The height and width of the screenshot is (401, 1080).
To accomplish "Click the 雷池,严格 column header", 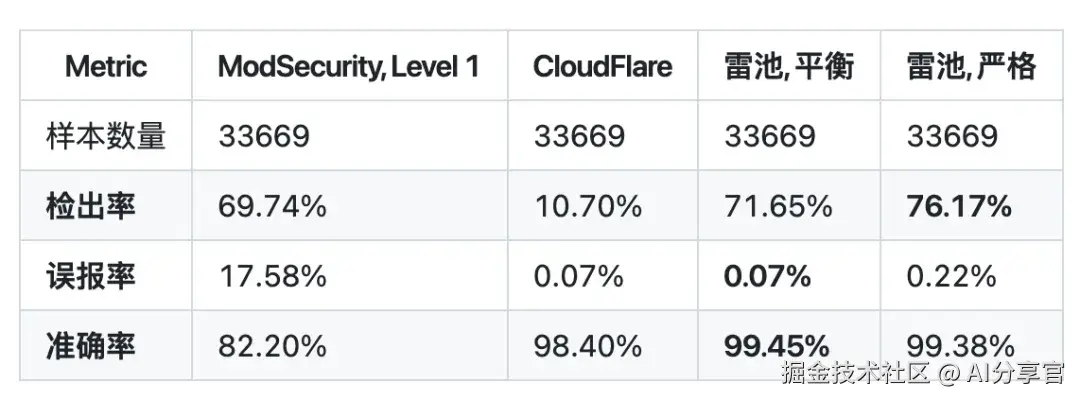I will click(x=971, y=67).
